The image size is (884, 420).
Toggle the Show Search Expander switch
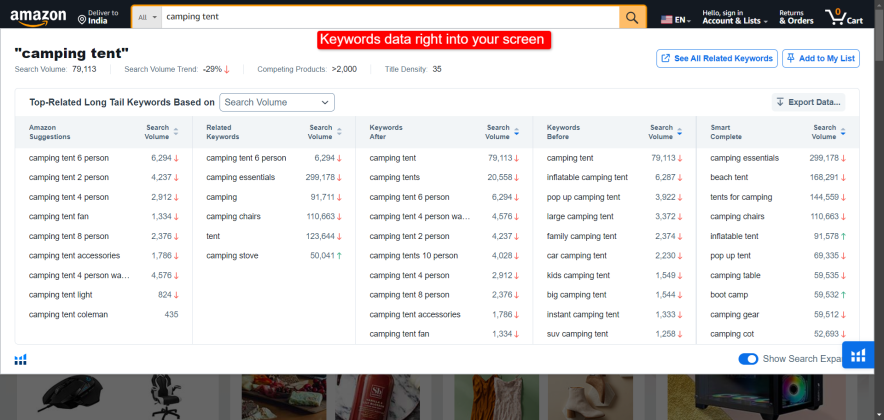coord(748,359)
